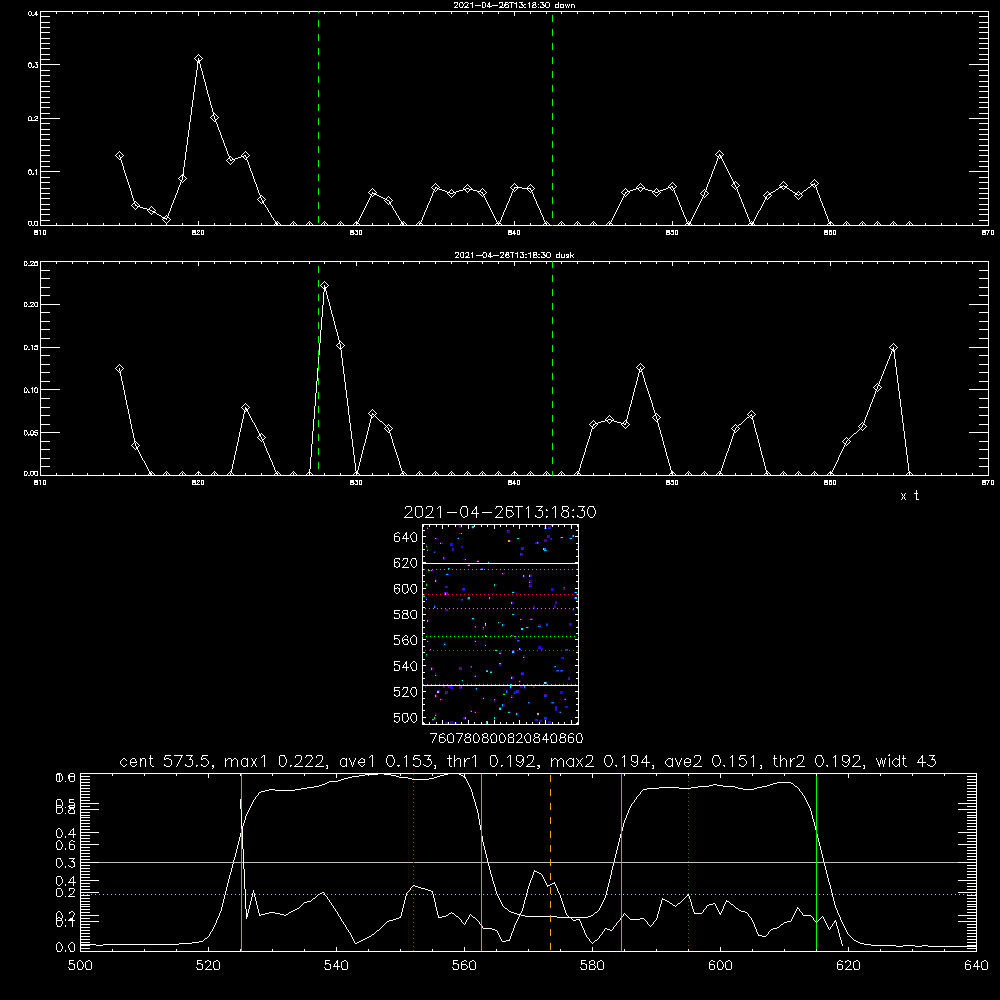Click the '500' label beside detector image
This screenshot has width=1000, height=1000.
tap(406, 717)
